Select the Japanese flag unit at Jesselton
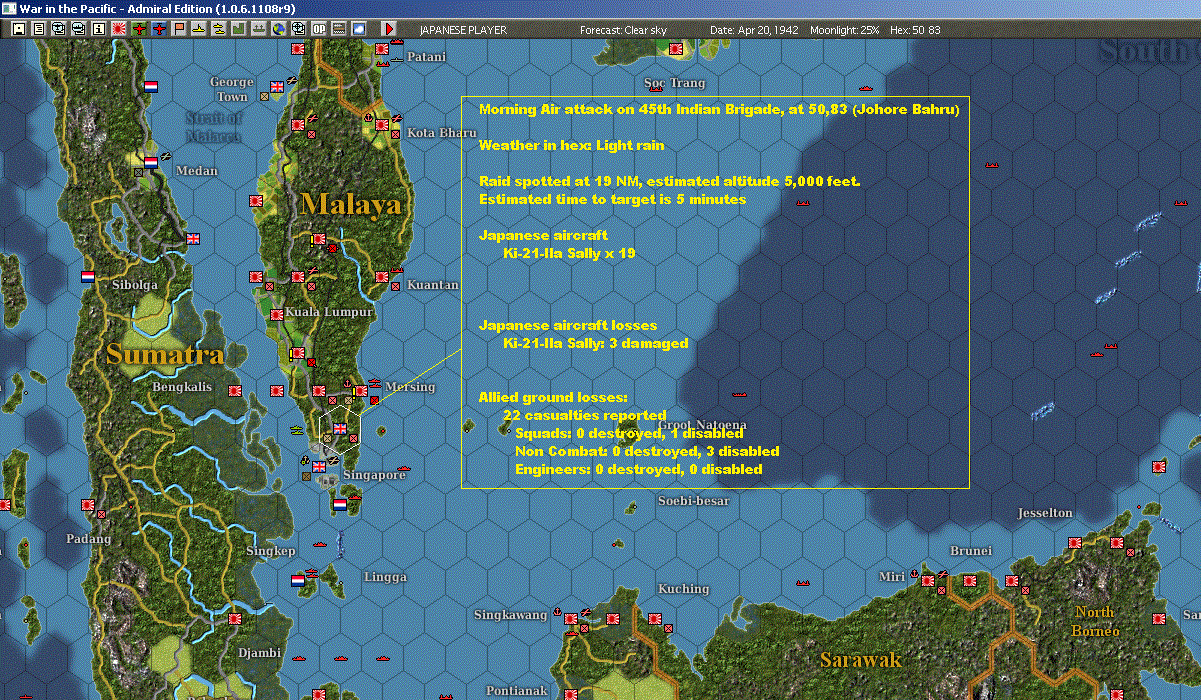The width and height of the screenshot is (1201, 700). pos(1075,542)
